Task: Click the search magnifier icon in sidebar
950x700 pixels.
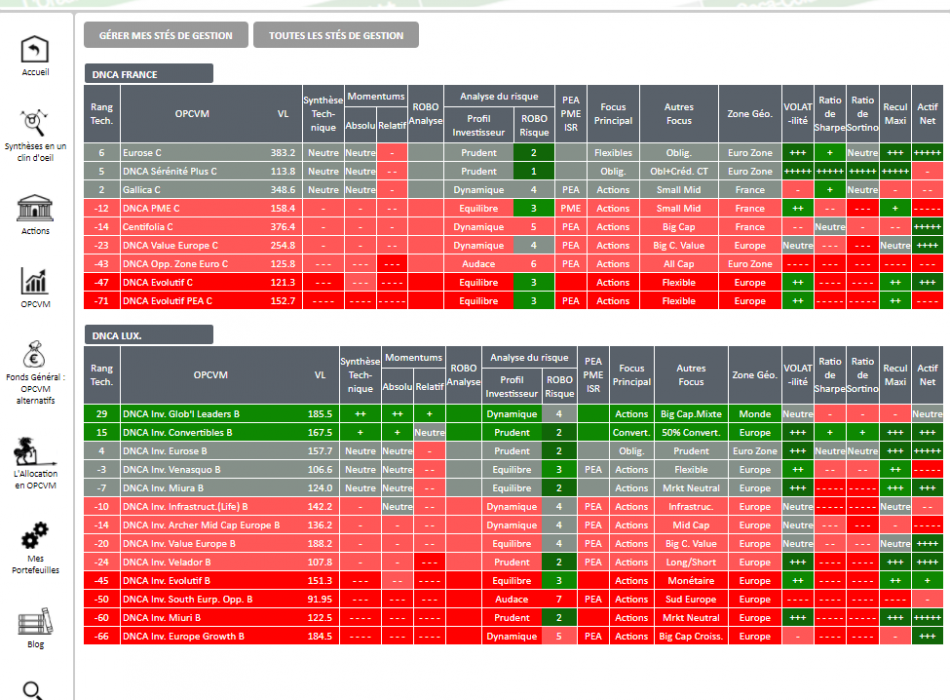Action: [32, 690]
